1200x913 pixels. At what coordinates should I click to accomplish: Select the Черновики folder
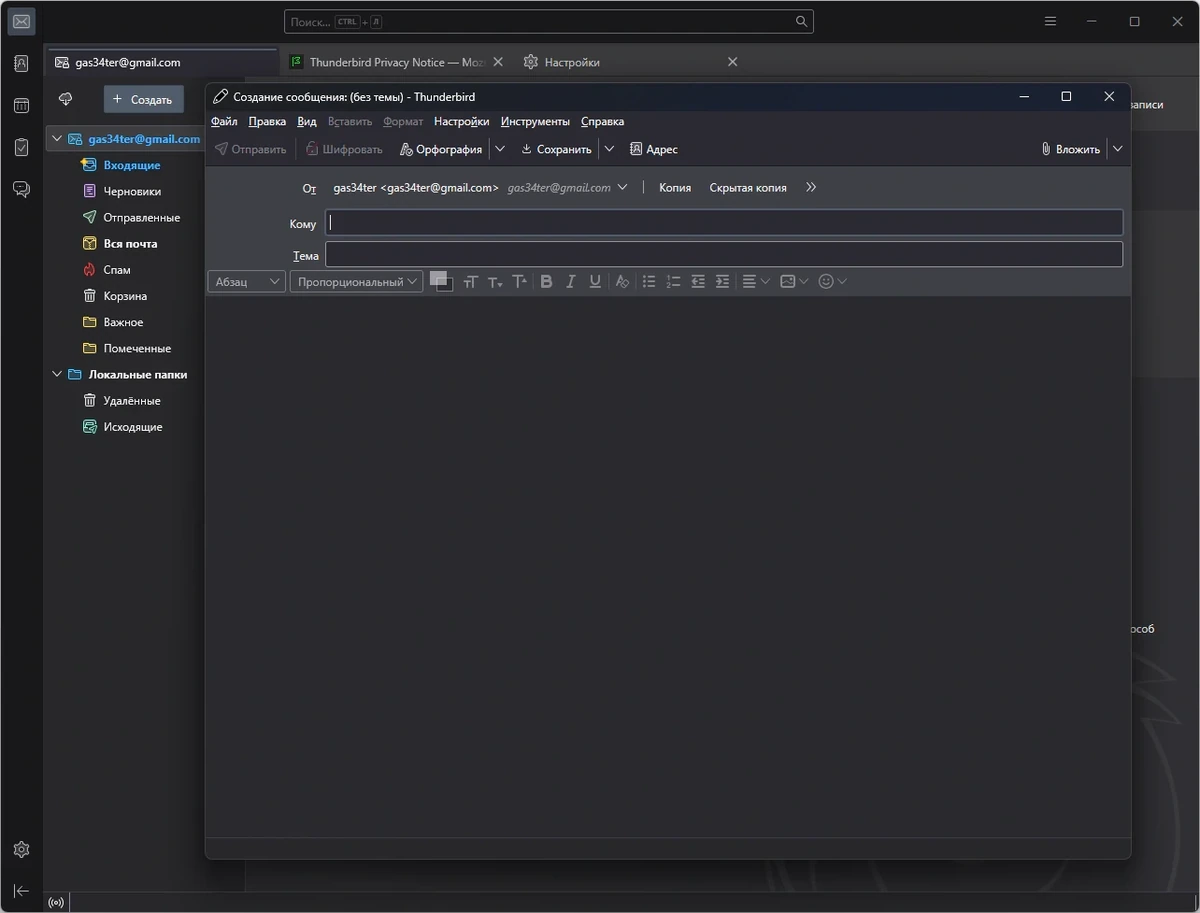(x=131, y=191)
